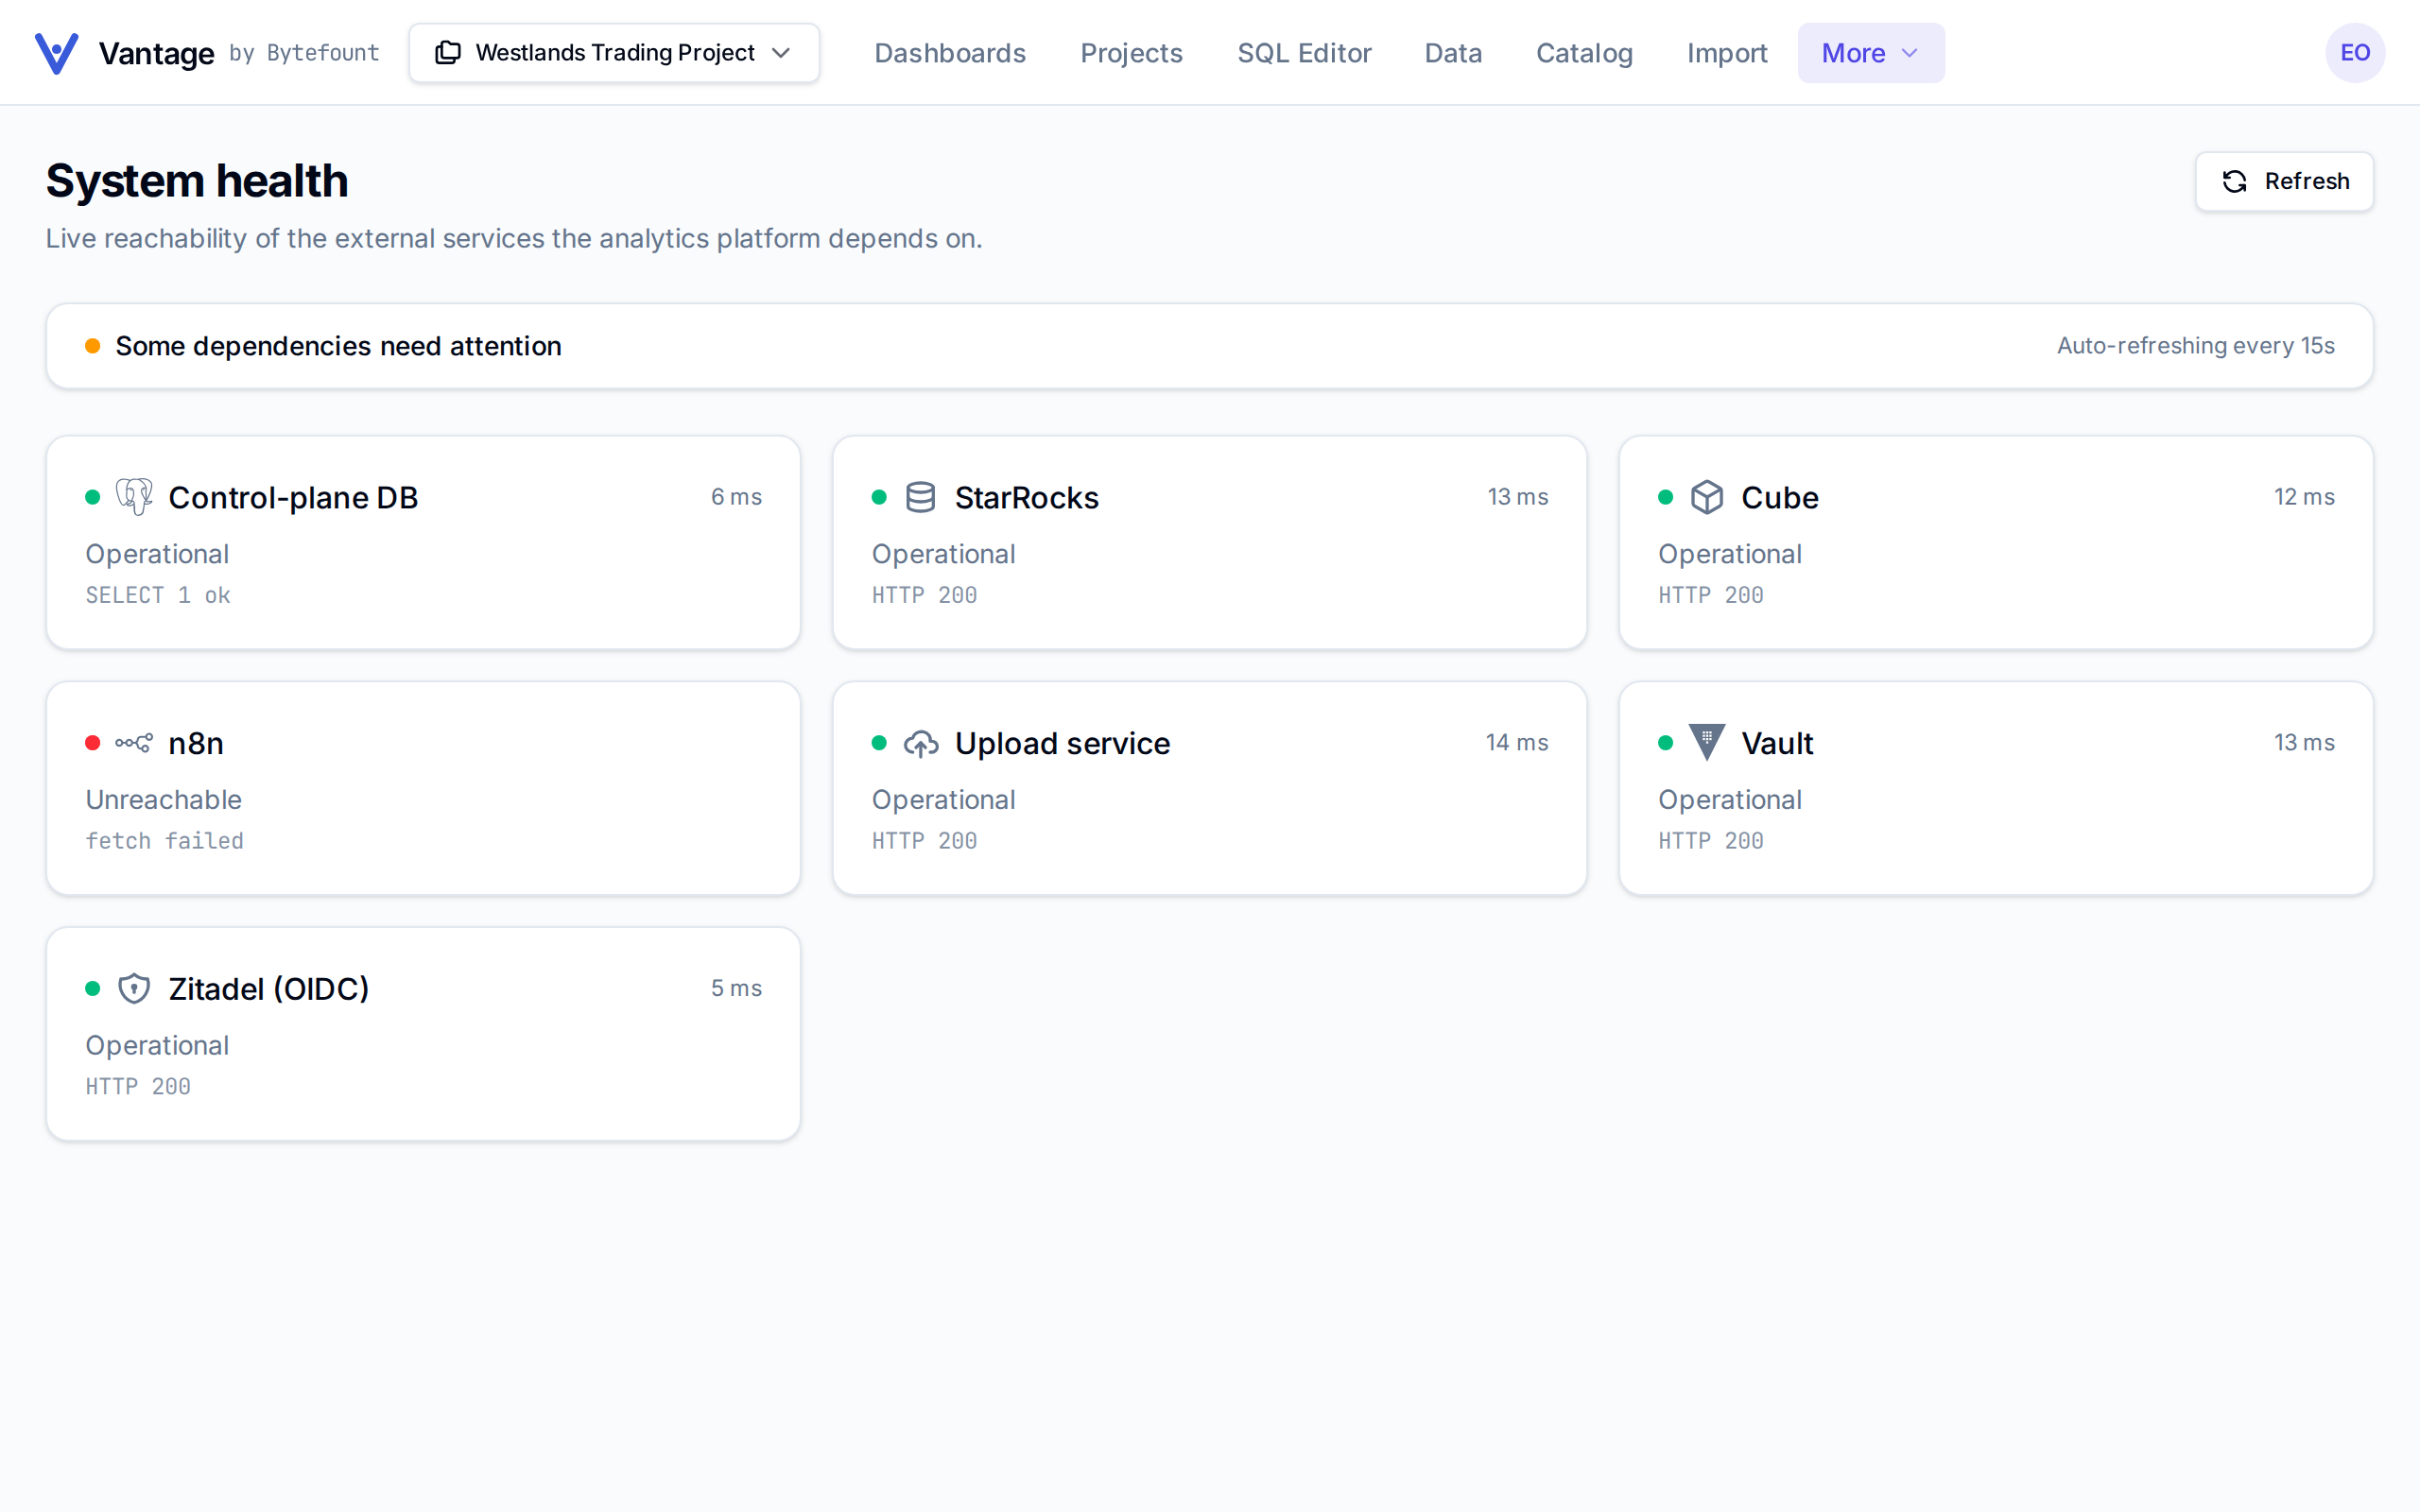Expand the More menu
The image size is (2420, 1512).
[1870, 53]
